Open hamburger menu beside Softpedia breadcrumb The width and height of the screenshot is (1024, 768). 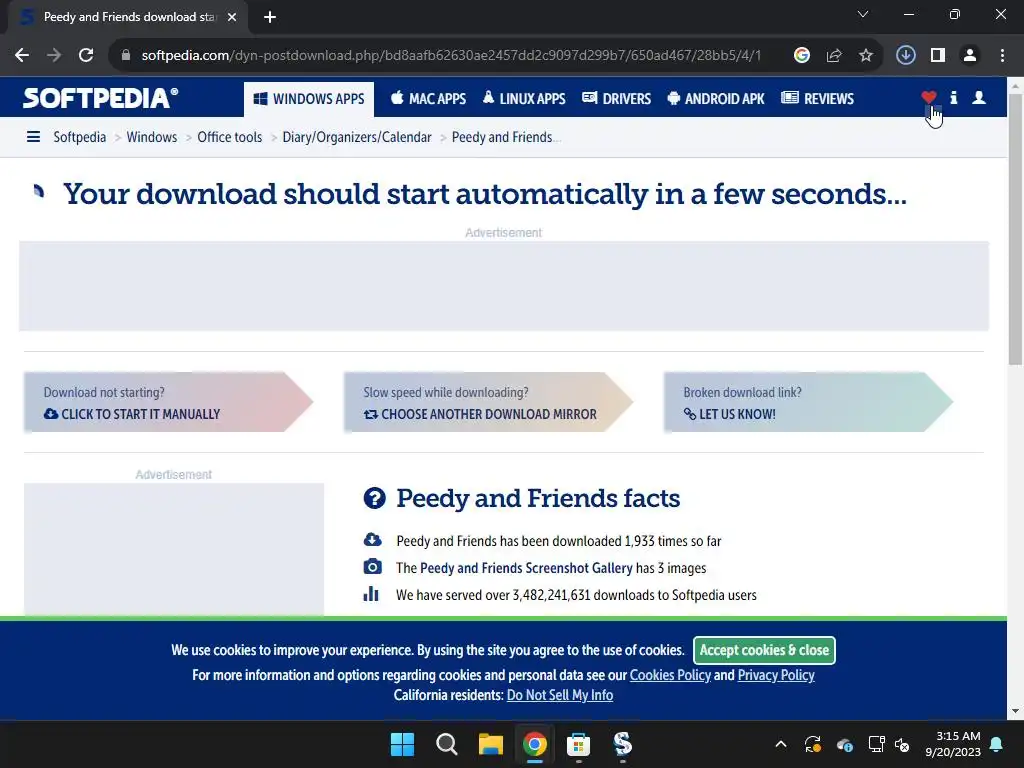[x=33, y=137]
